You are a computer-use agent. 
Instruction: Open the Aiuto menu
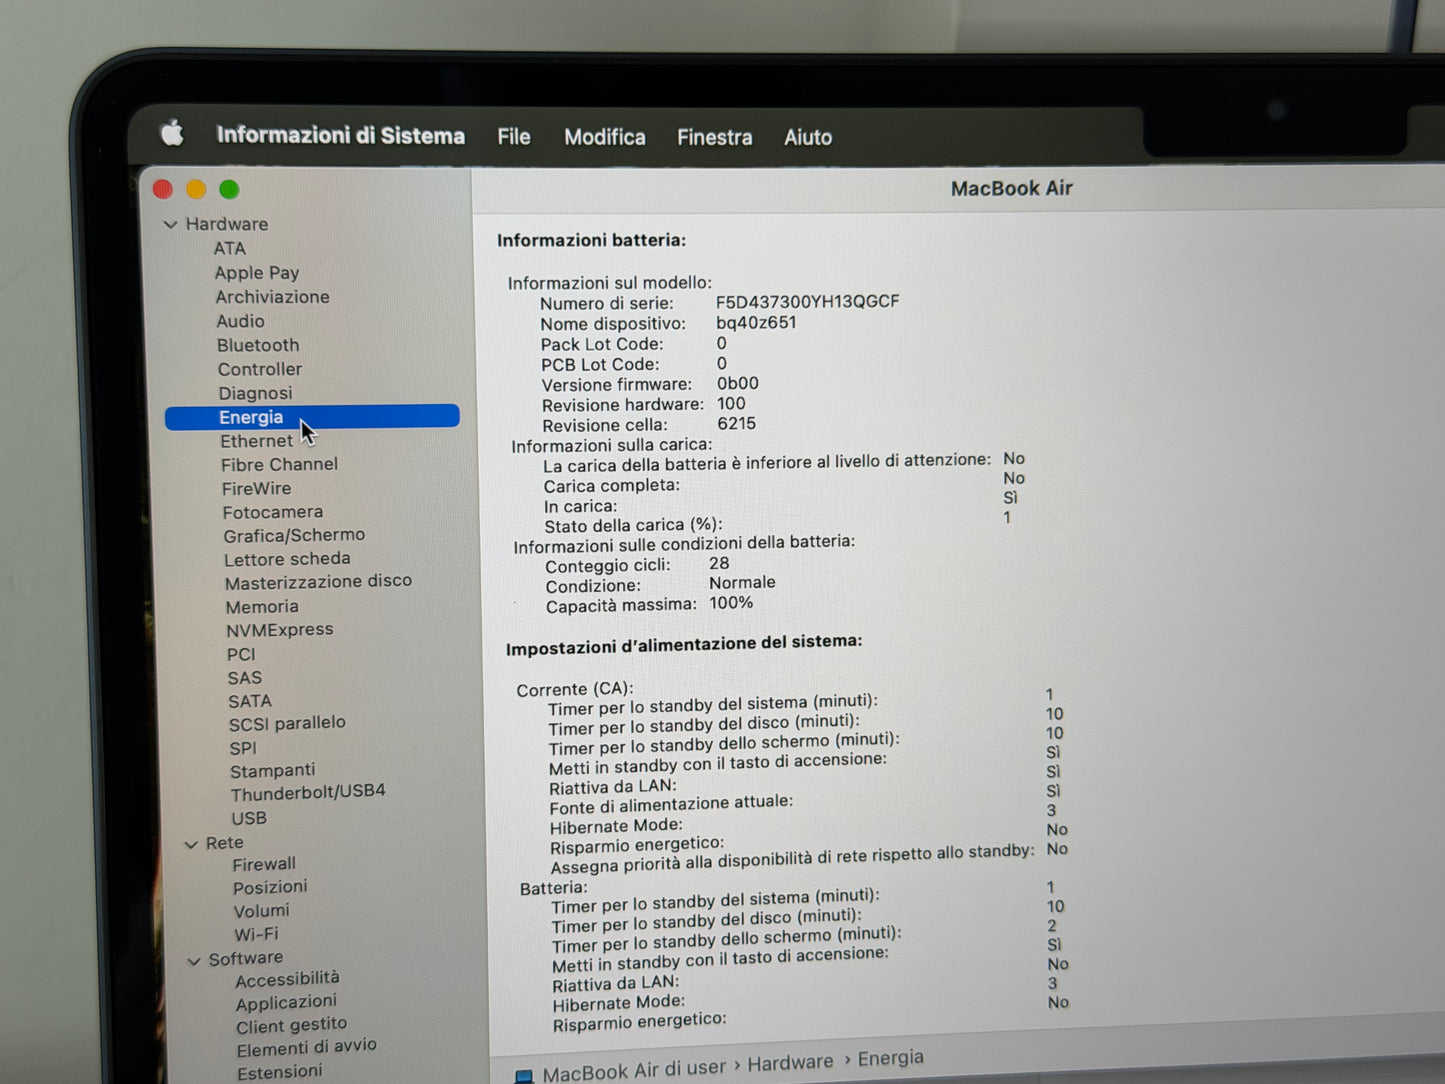808,137
